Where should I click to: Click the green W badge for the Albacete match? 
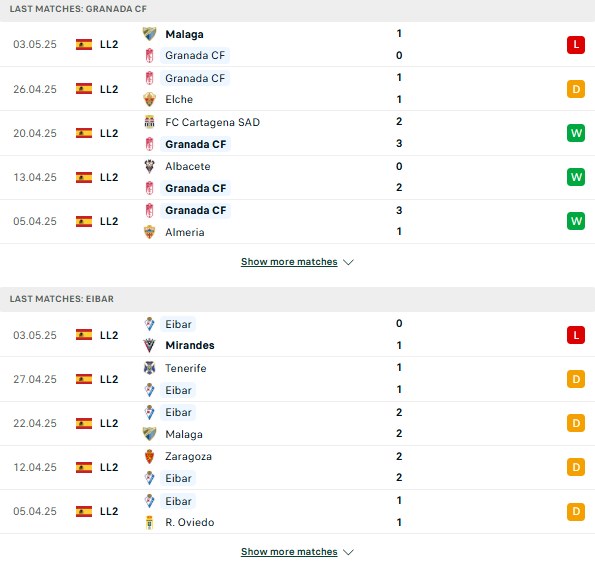click(576, 177)
